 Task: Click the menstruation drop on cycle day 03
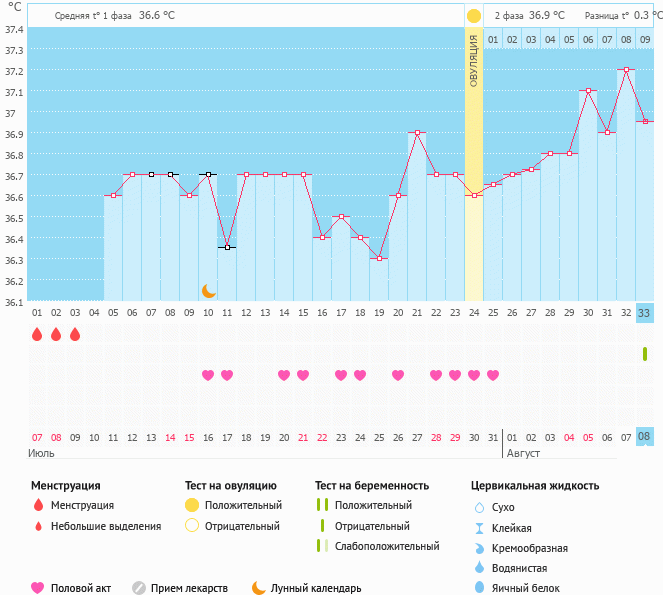(x=75, y=334)
